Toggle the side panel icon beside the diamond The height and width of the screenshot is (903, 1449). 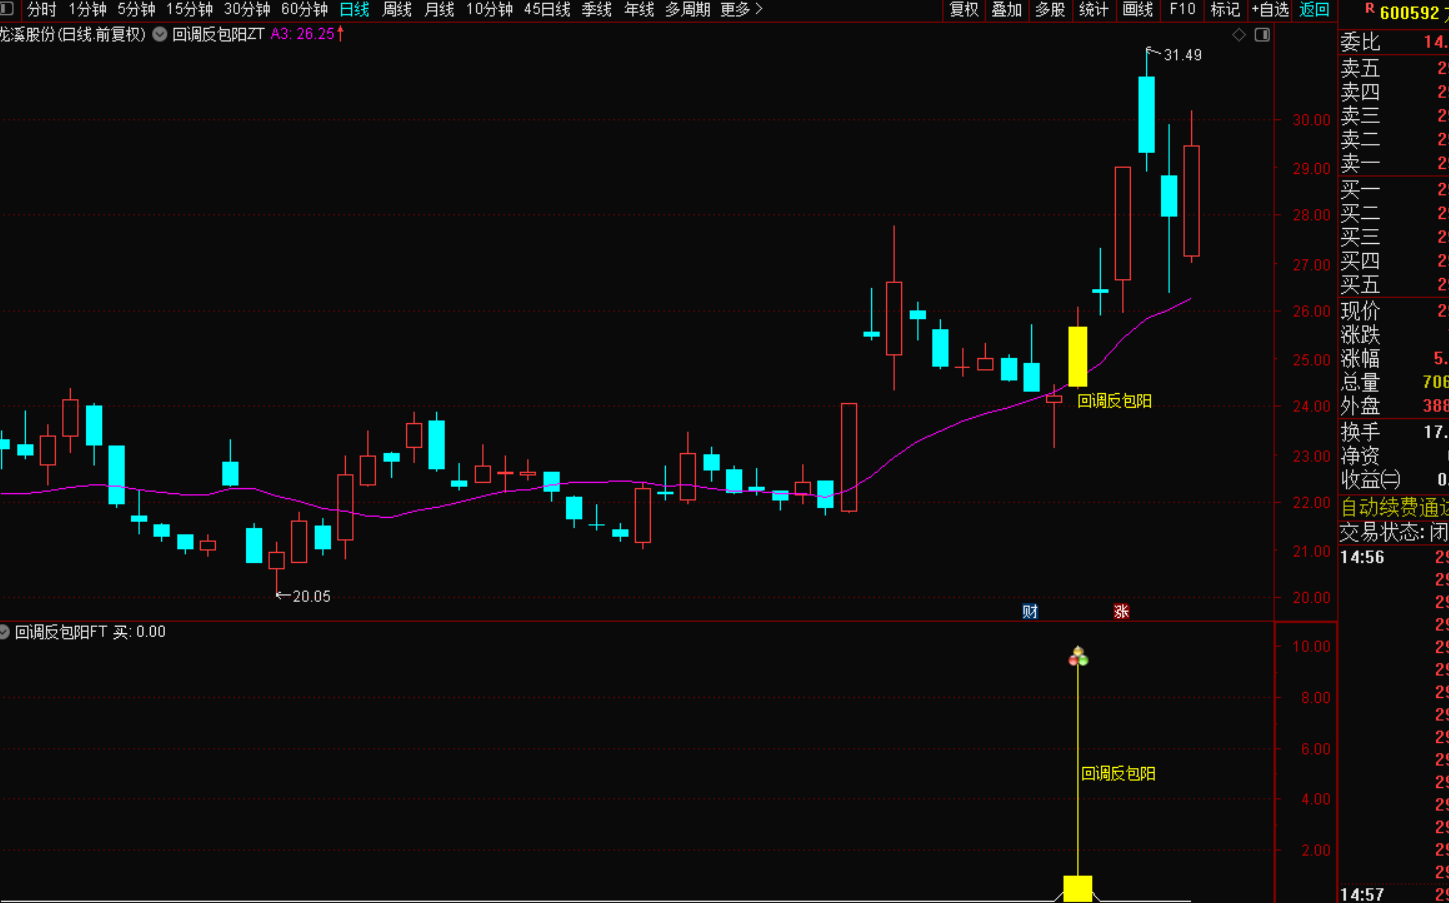point(1262,35)
